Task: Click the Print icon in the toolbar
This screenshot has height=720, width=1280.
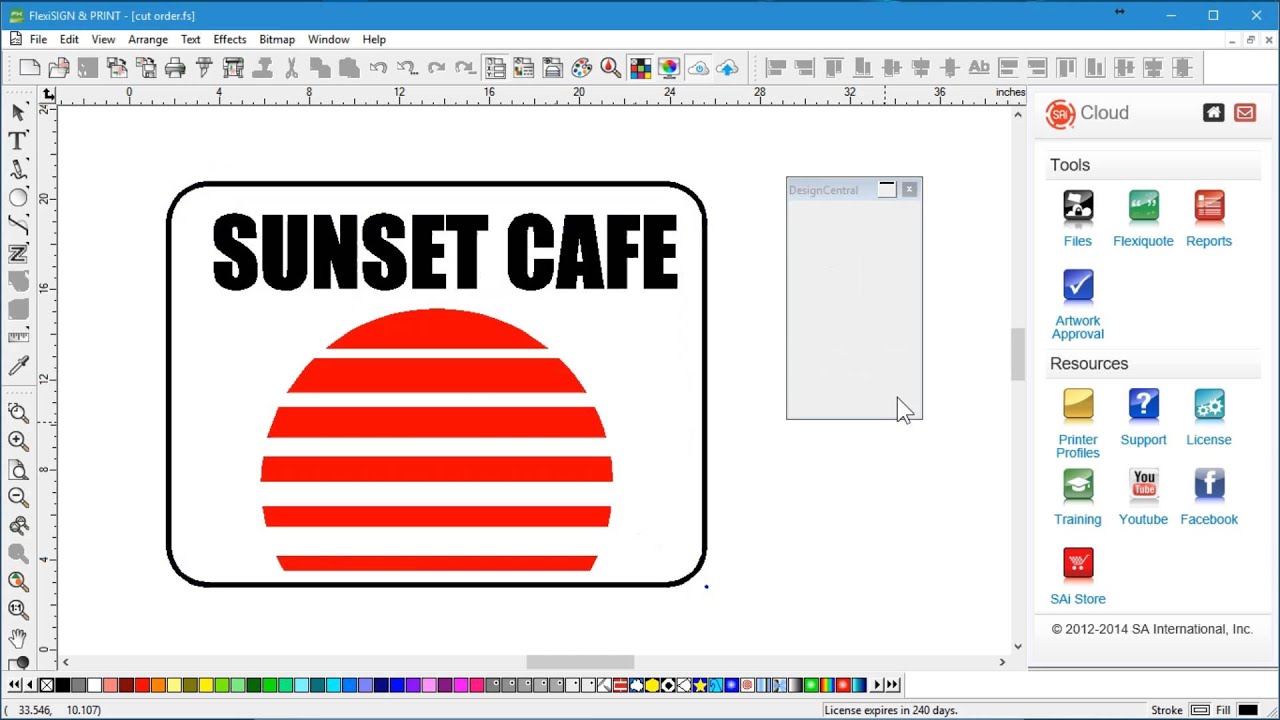Action: coord(175,68)
